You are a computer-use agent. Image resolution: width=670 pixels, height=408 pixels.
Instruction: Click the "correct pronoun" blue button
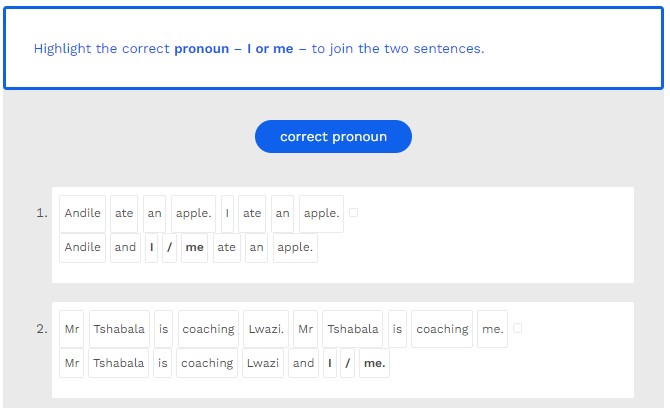click(x=333, y=137)
